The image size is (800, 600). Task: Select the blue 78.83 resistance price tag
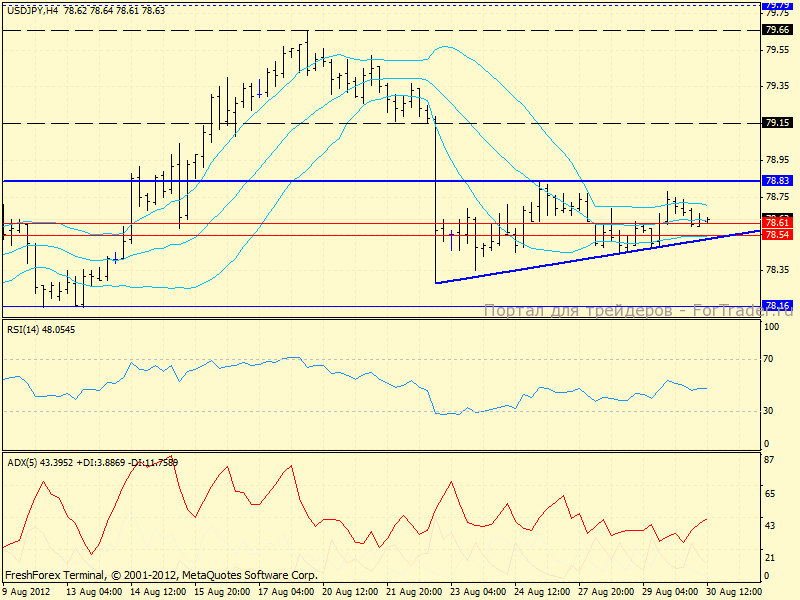[x=777, y=181]
